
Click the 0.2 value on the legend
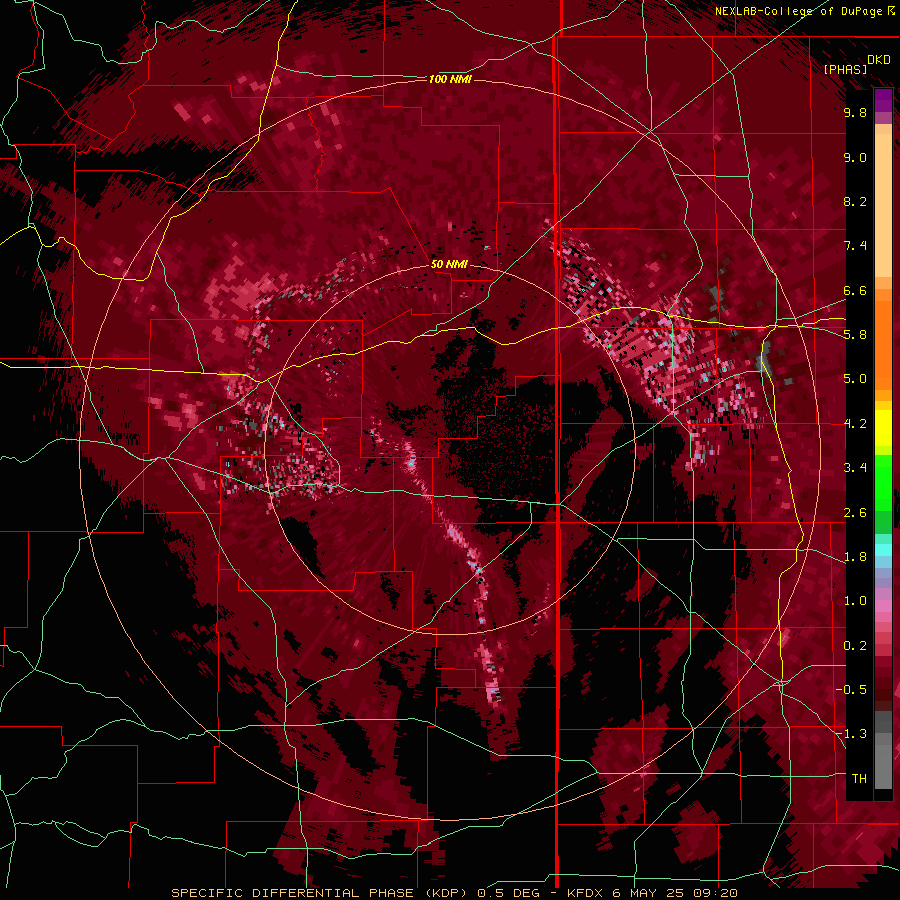855,646
